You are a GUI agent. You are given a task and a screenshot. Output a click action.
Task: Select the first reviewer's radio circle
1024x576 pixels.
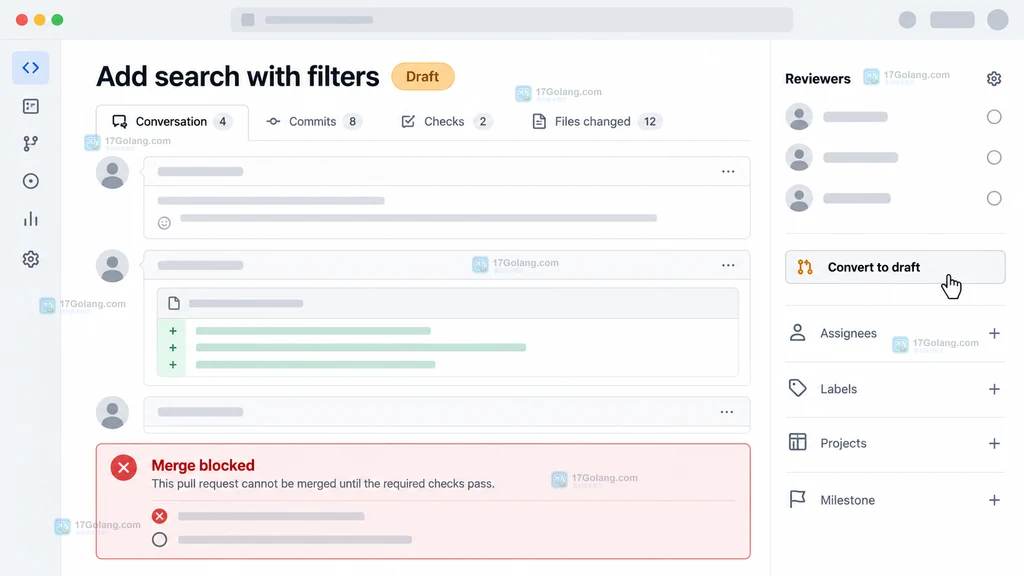point(994,117)
